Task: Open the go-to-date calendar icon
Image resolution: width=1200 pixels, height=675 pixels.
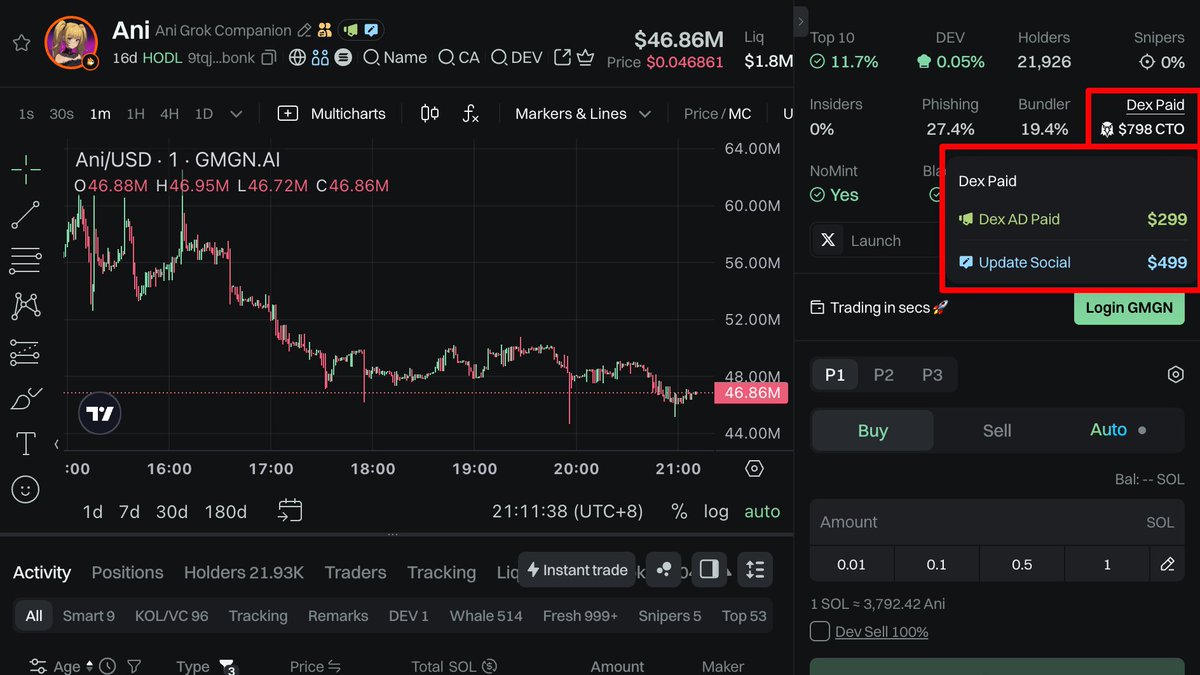Action: point(290,511)
